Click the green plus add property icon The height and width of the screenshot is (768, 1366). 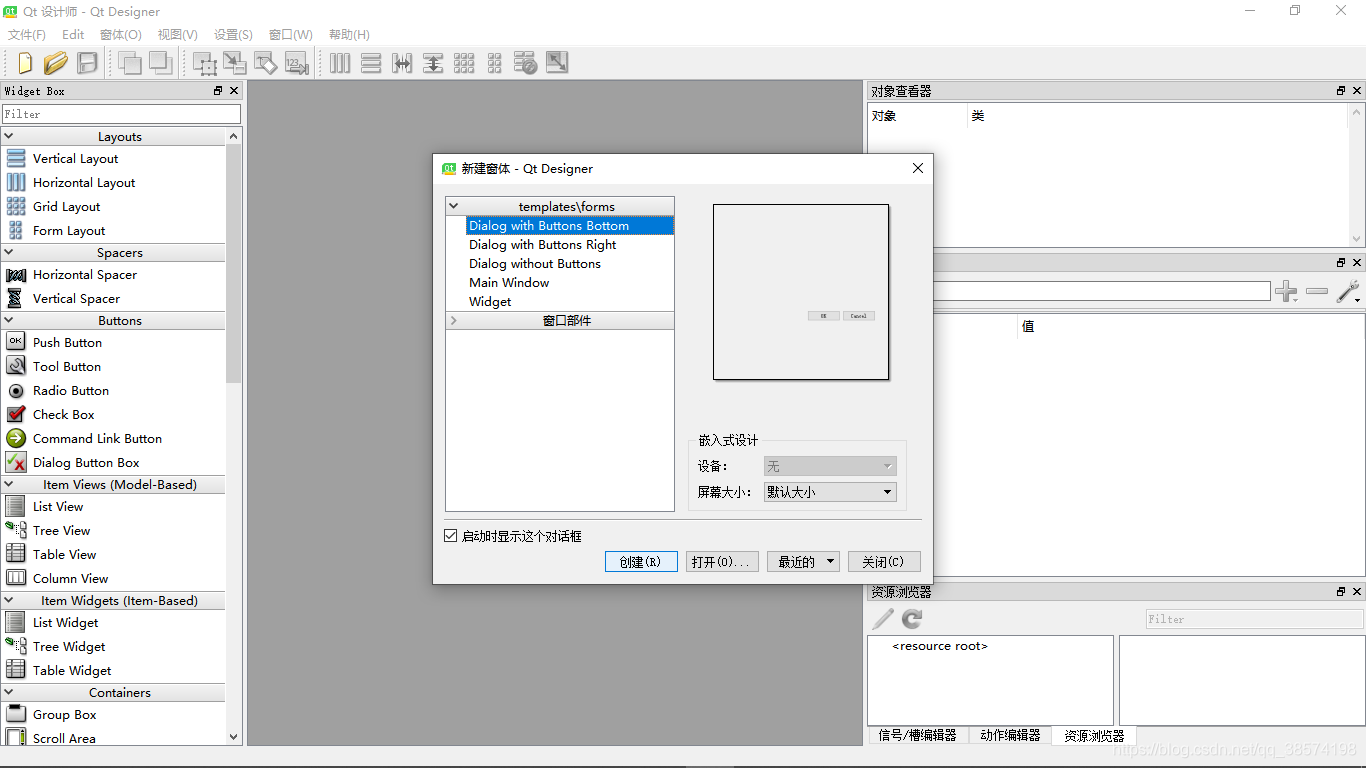(x=1286, y=291)
